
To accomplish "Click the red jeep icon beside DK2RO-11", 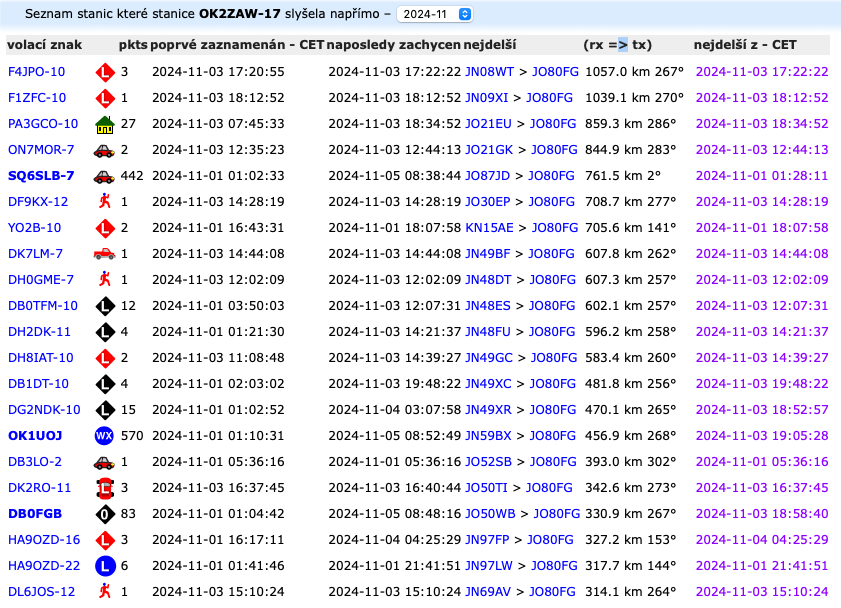I will (x=104, y=488).
